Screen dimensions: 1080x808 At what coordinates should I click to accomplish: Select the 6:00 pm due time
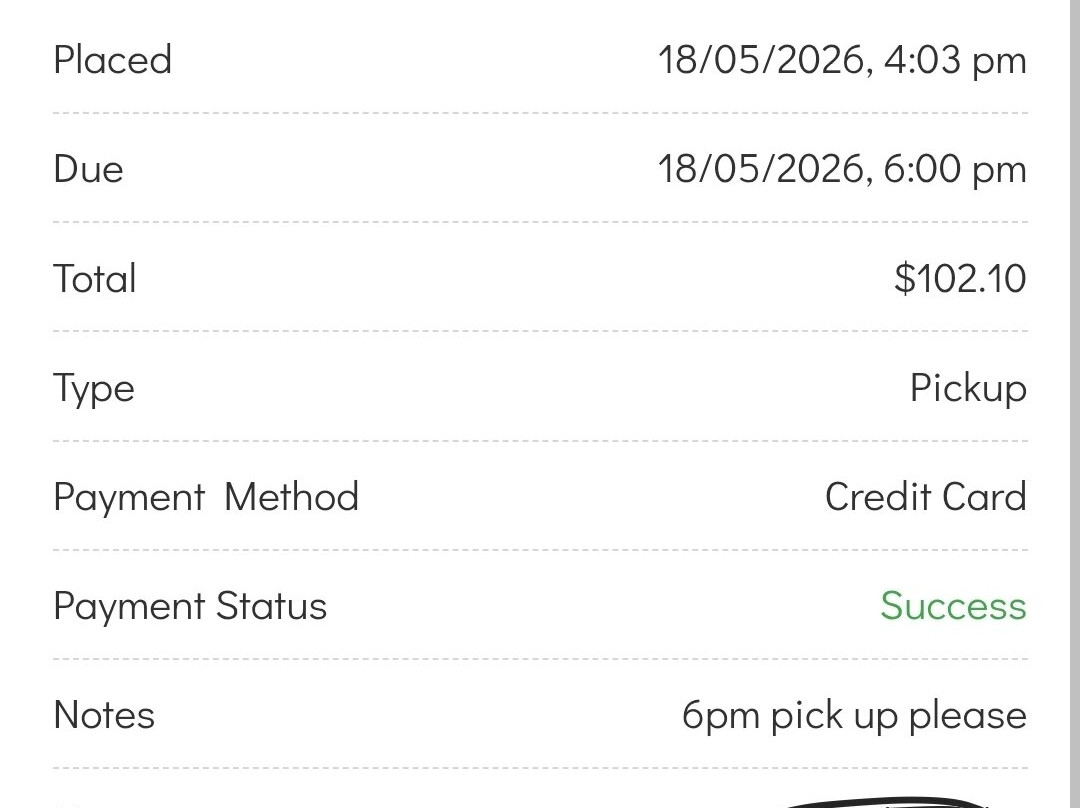click(x=955, y=169)
